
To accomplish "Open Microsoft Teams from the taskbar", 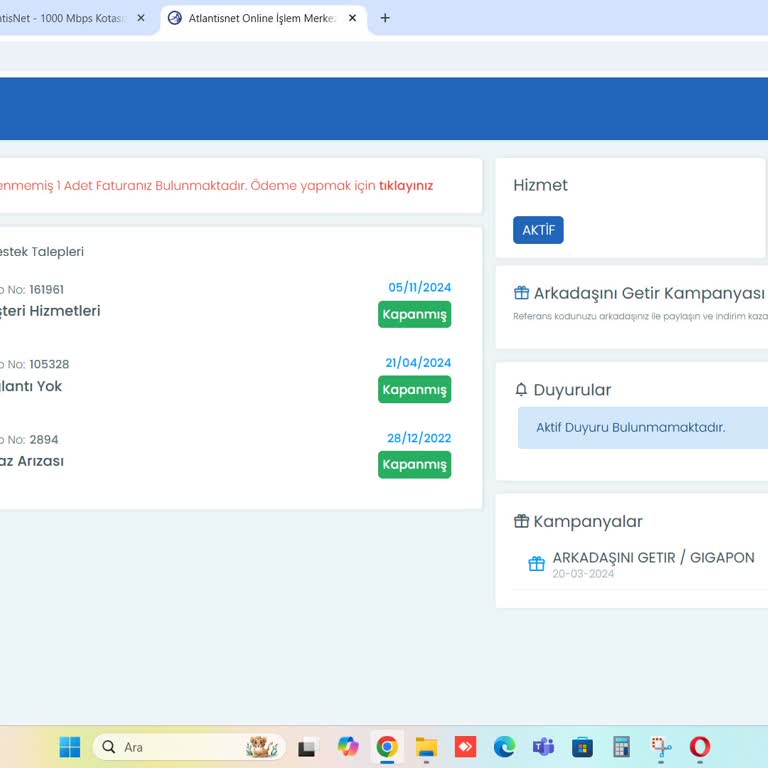I will point(543,747).
